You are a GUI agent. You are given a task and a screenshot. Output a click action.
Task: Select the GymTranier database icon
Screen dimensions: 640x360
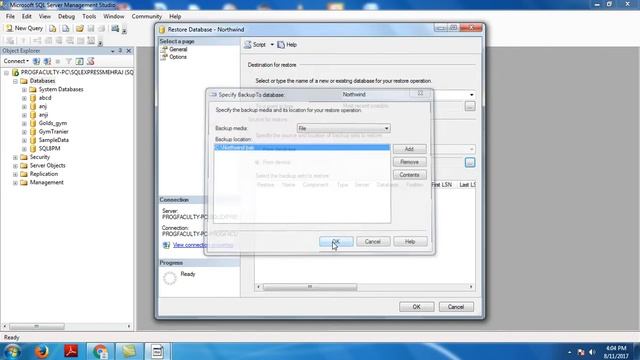(33, 131)
